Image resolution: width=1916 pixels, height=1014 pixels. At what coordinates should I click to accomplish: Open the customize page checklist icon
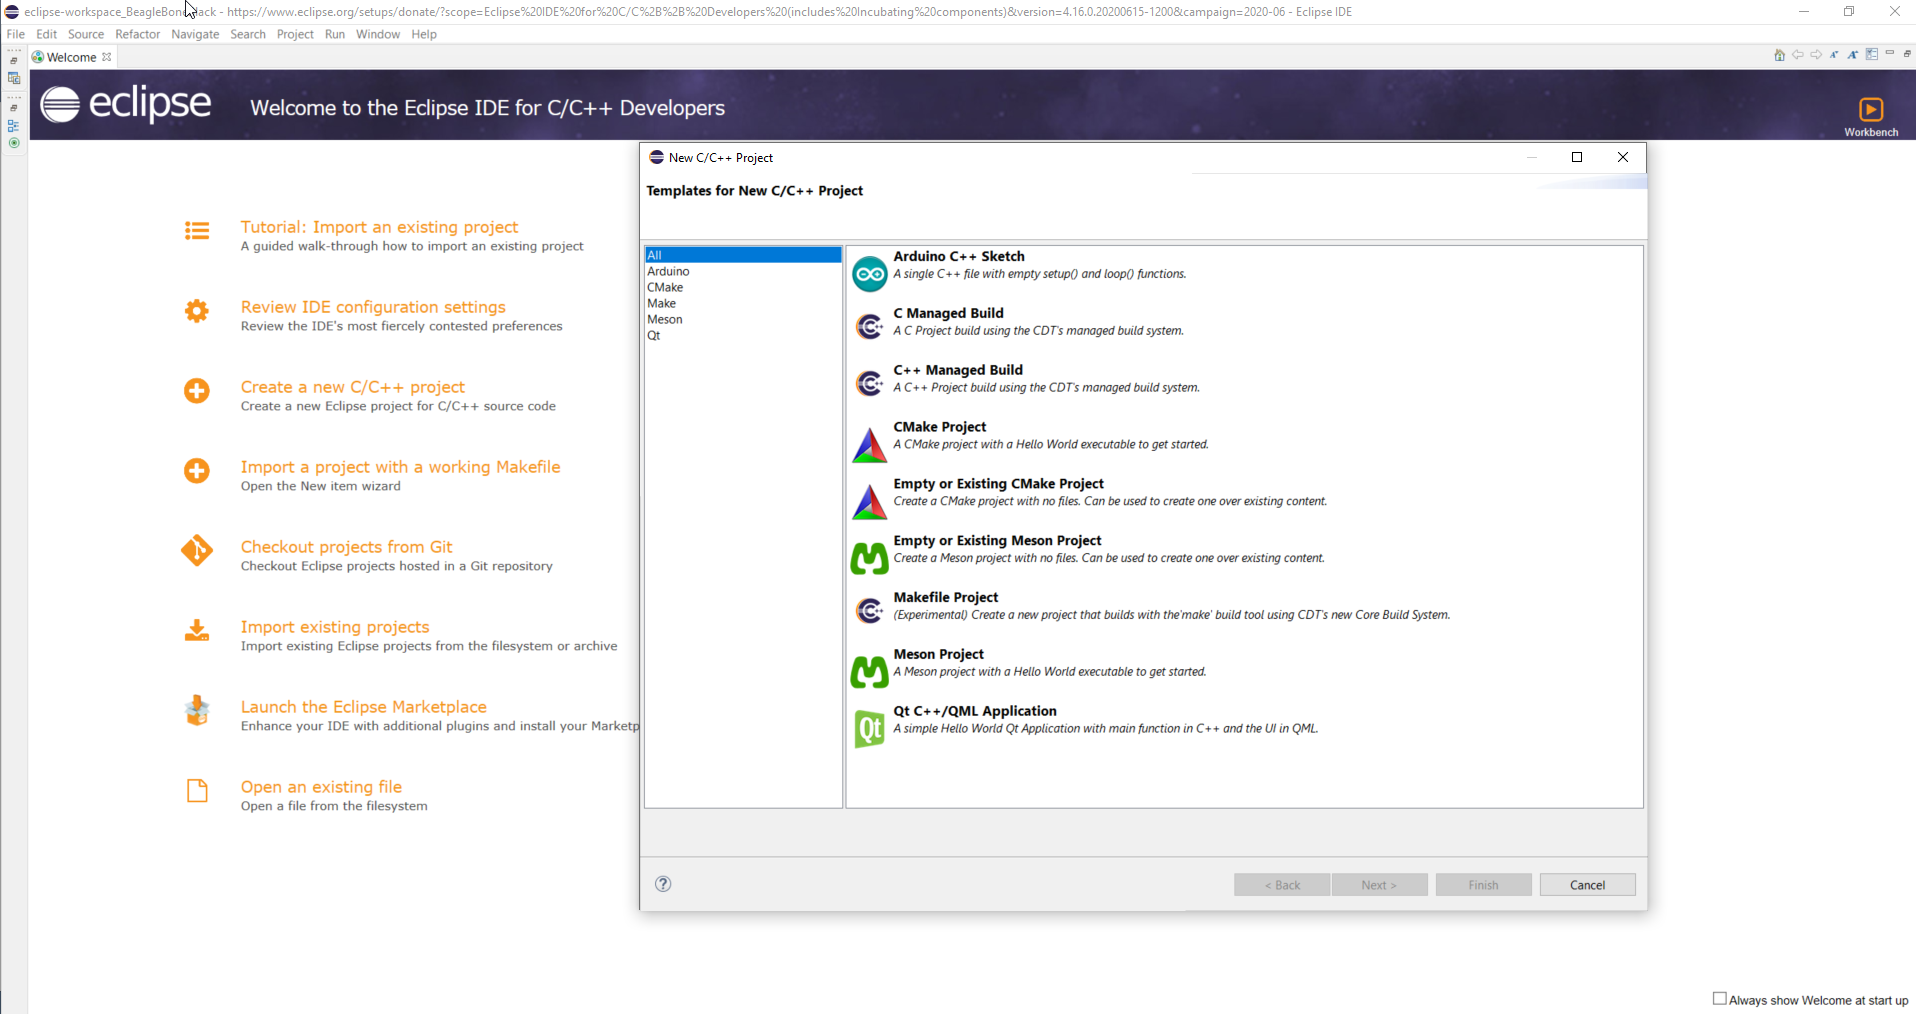click(x=1871, y=55)
